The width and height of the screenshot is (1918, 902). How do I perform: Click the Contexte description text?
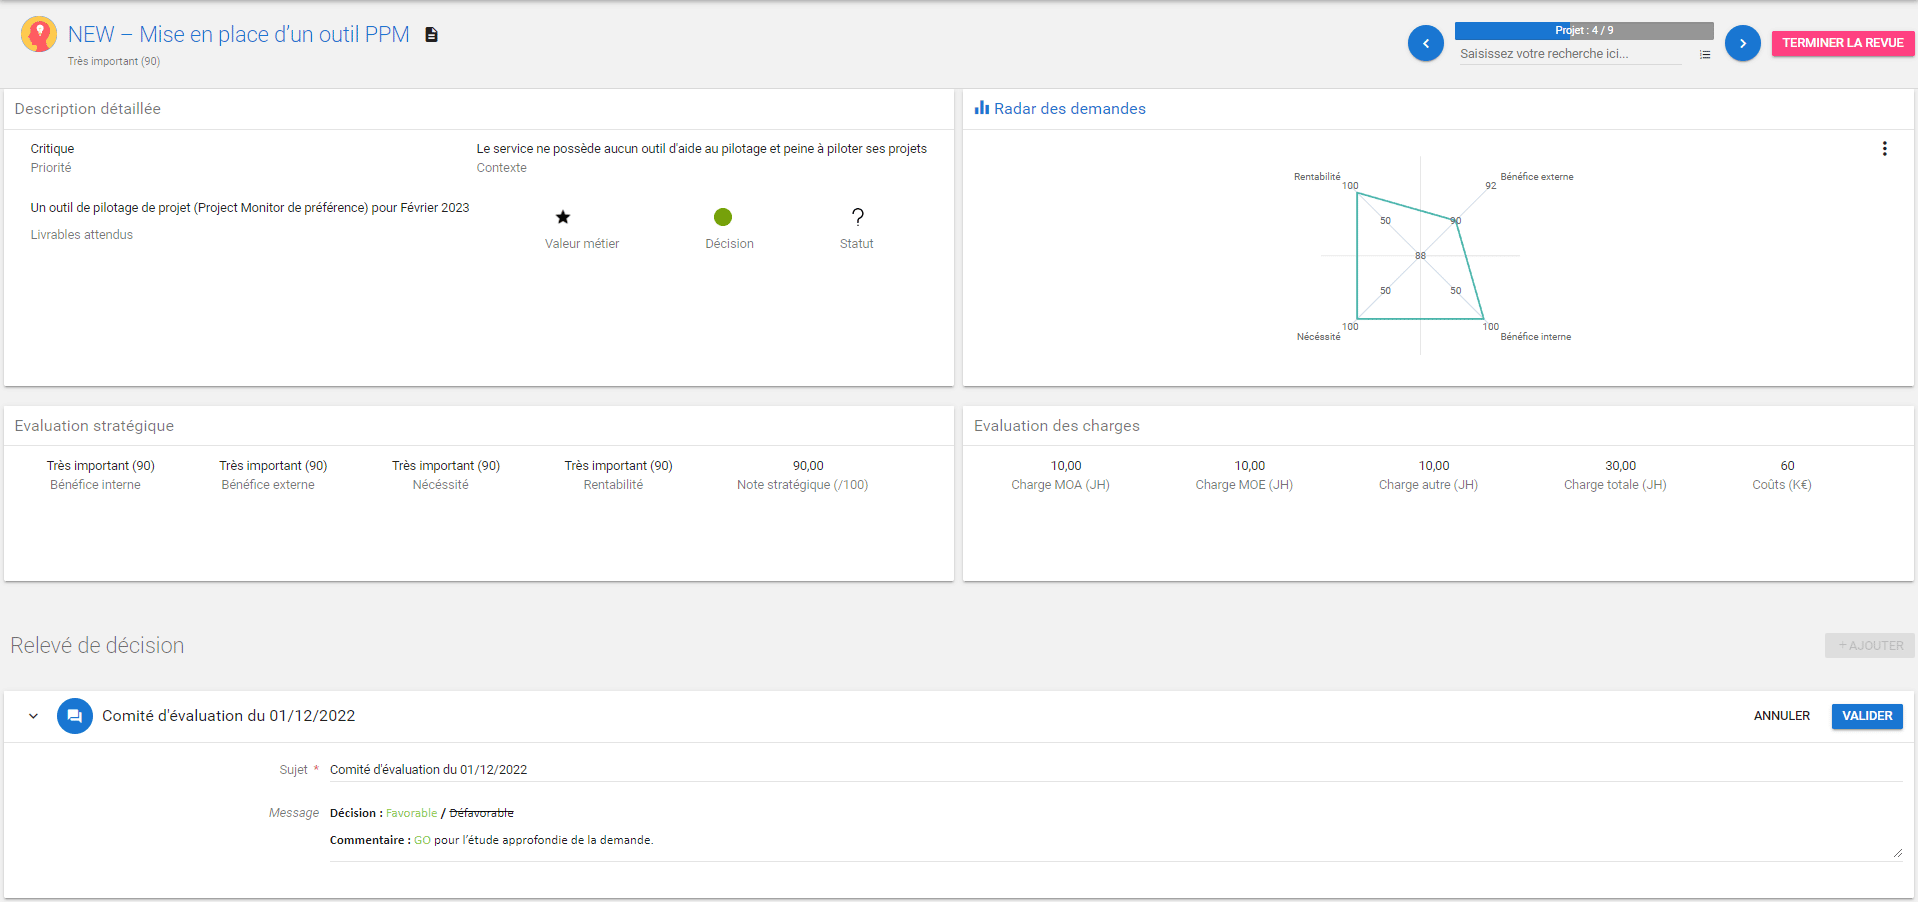pyautogui.click(x=701, y=149)
